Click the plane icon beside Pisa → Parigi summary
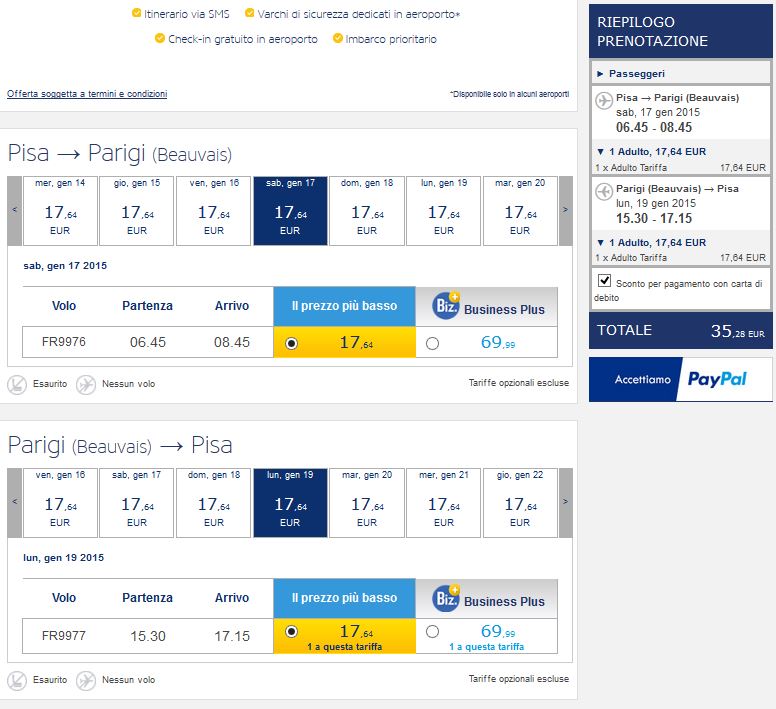The width and height of the screenshot is (776, 709). [x=604, y=100]
